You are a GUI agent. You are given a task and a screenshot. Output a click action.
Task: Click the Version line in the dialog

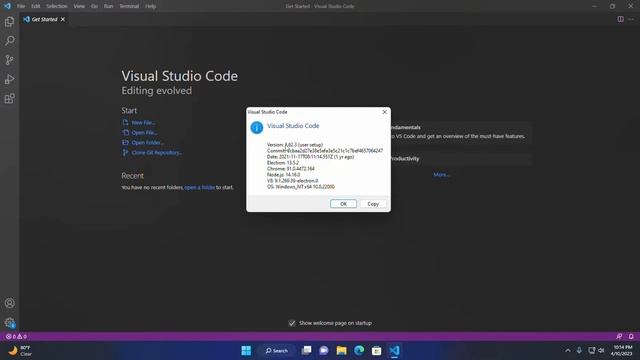point(295,145)
